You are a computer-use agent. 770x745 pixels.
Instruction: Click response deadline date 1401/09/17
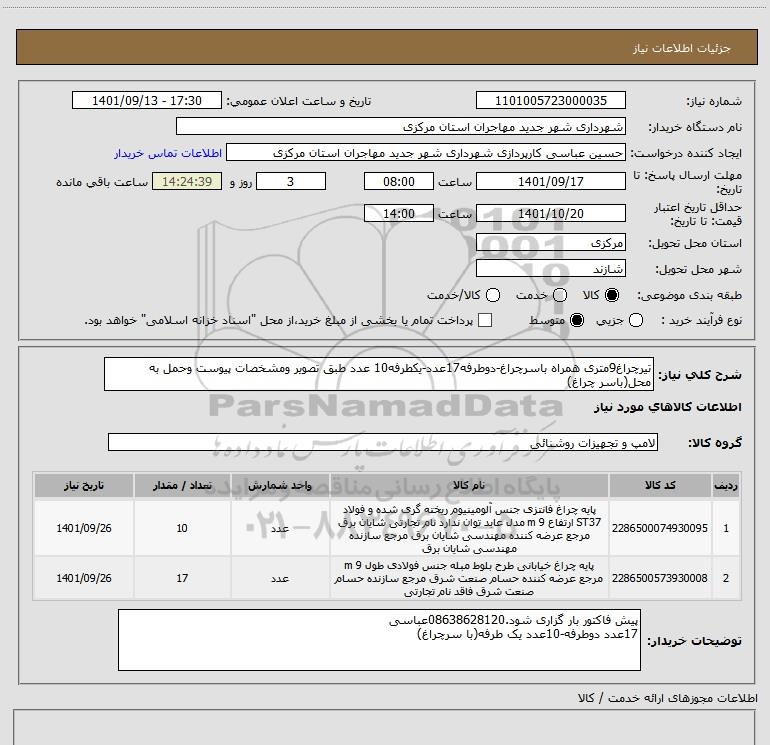click(550, 181)
